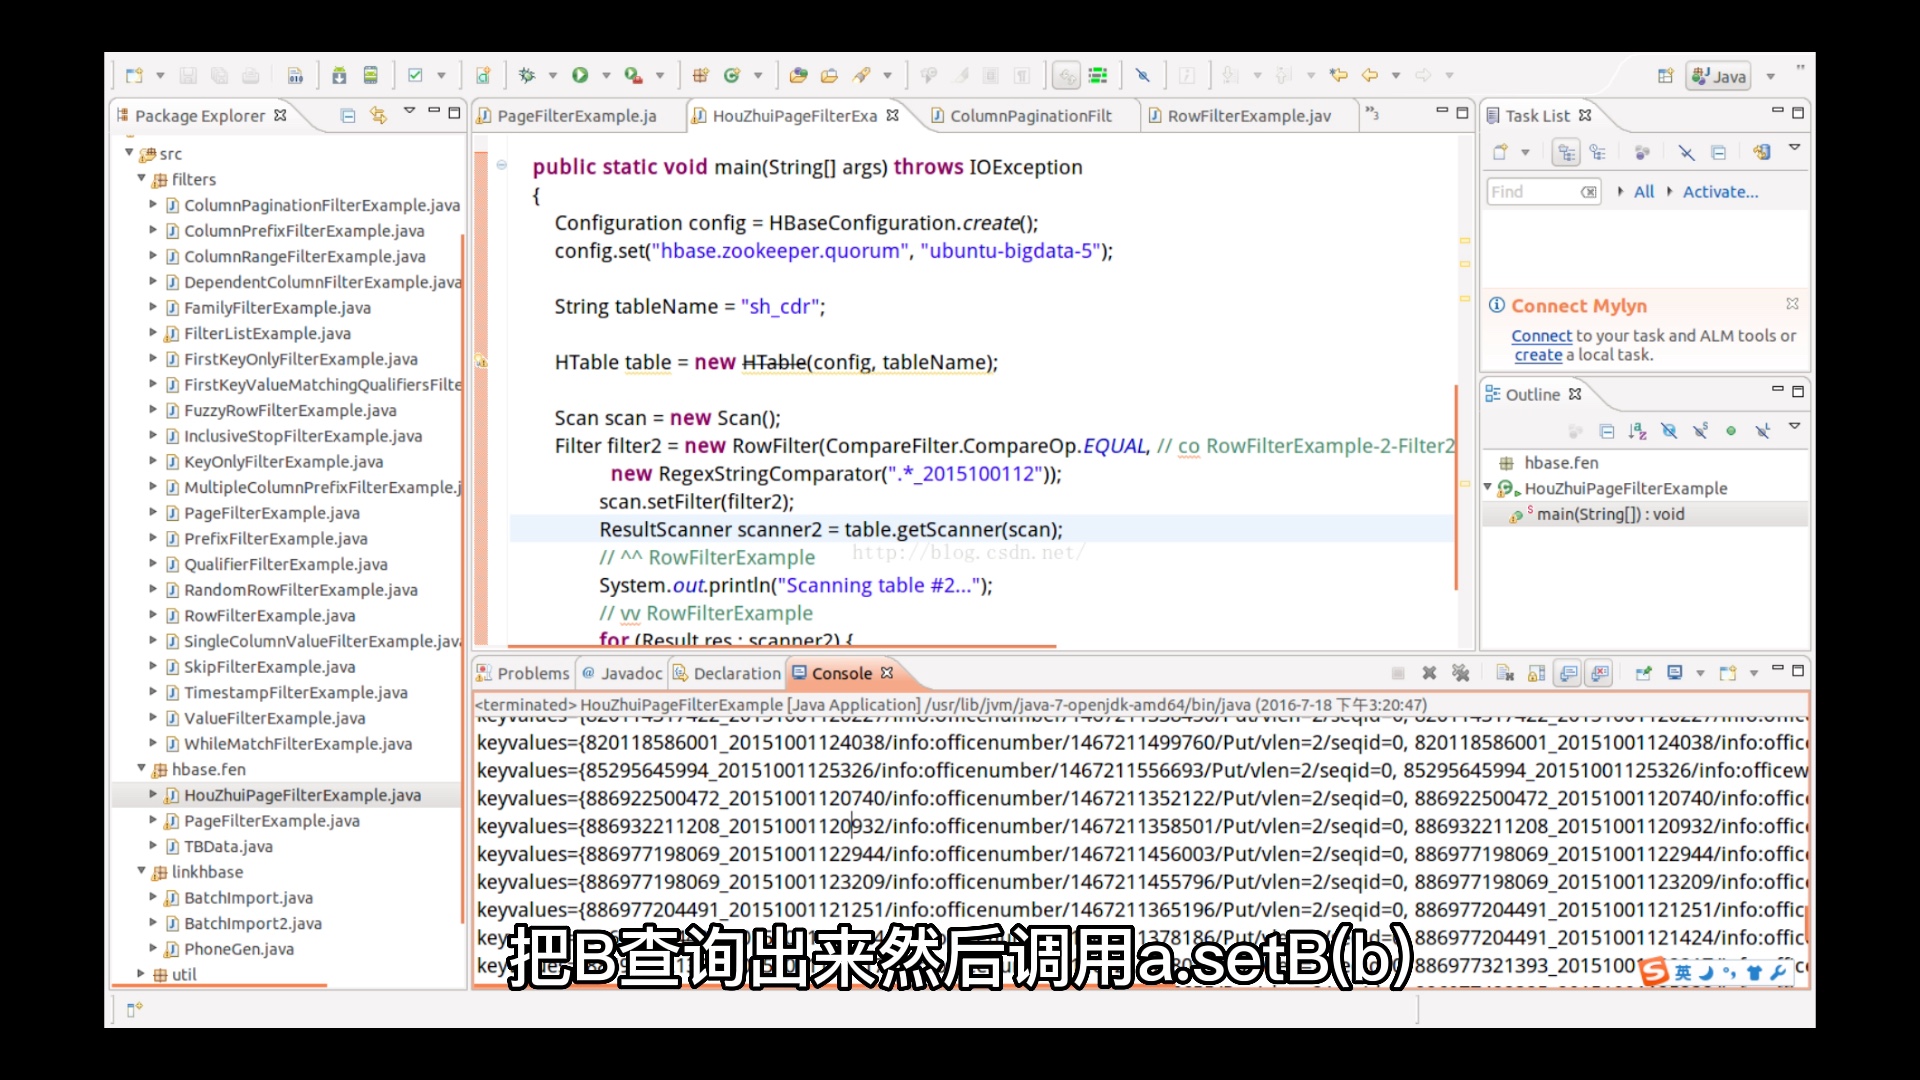The width and height of the screenshot is (1920, 1080).
Task: Click Synchronize Changed icon in Task List
Action: click(x=1761, y=152)
